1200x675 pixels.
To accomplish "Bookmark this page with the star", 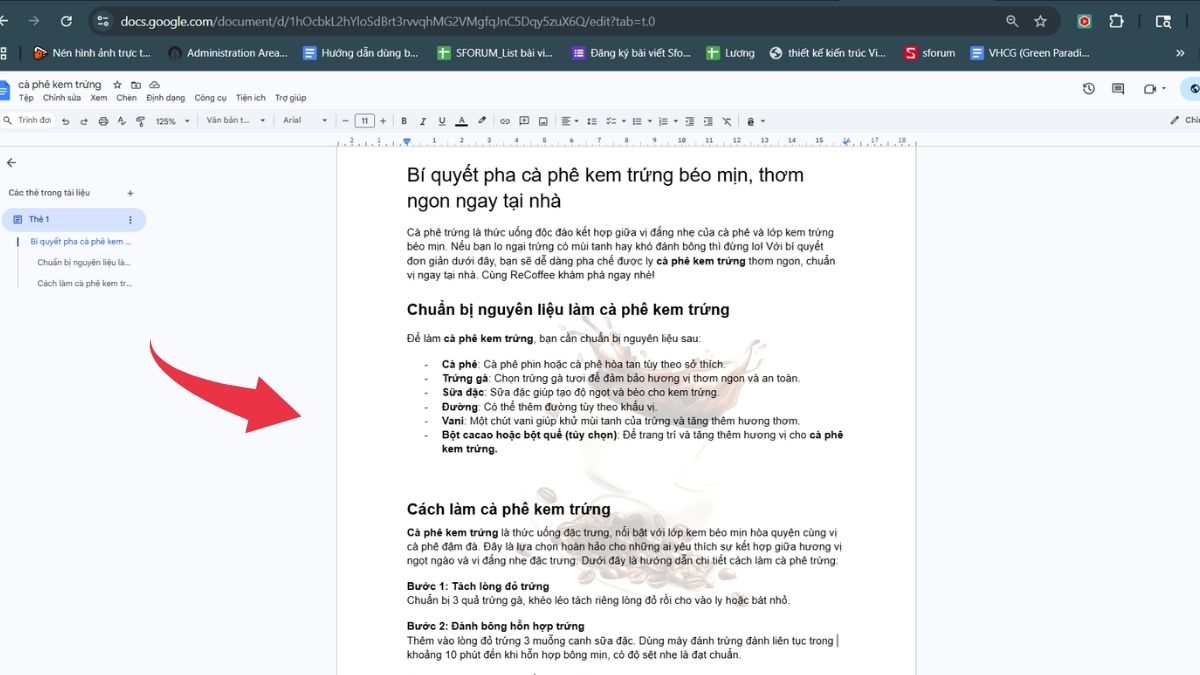I will (1040, 21).
